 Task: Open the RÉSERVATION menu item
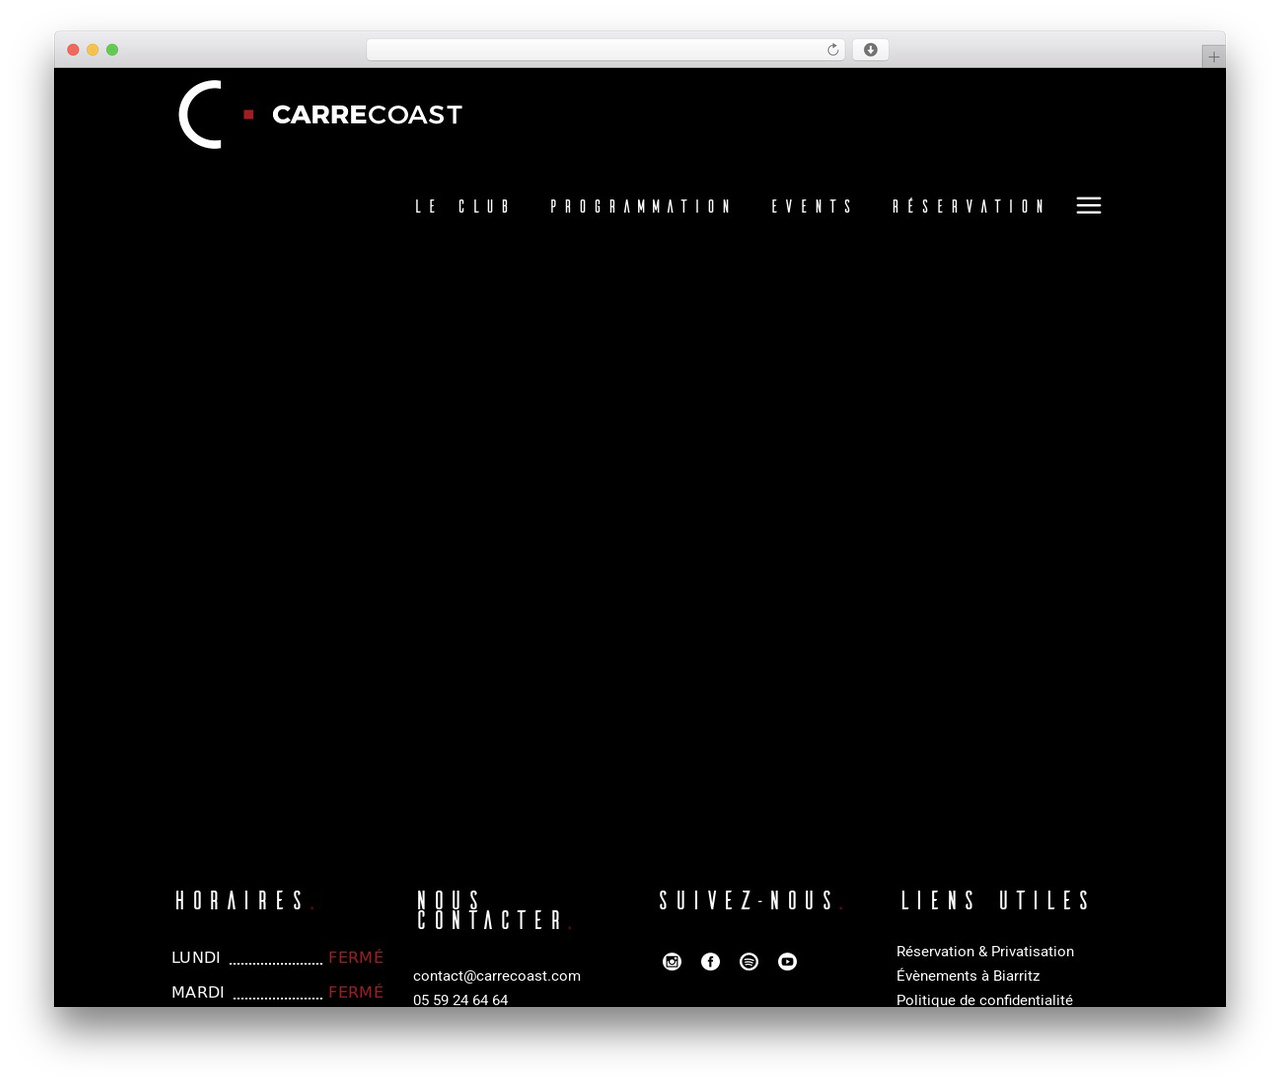pos(969,206)
